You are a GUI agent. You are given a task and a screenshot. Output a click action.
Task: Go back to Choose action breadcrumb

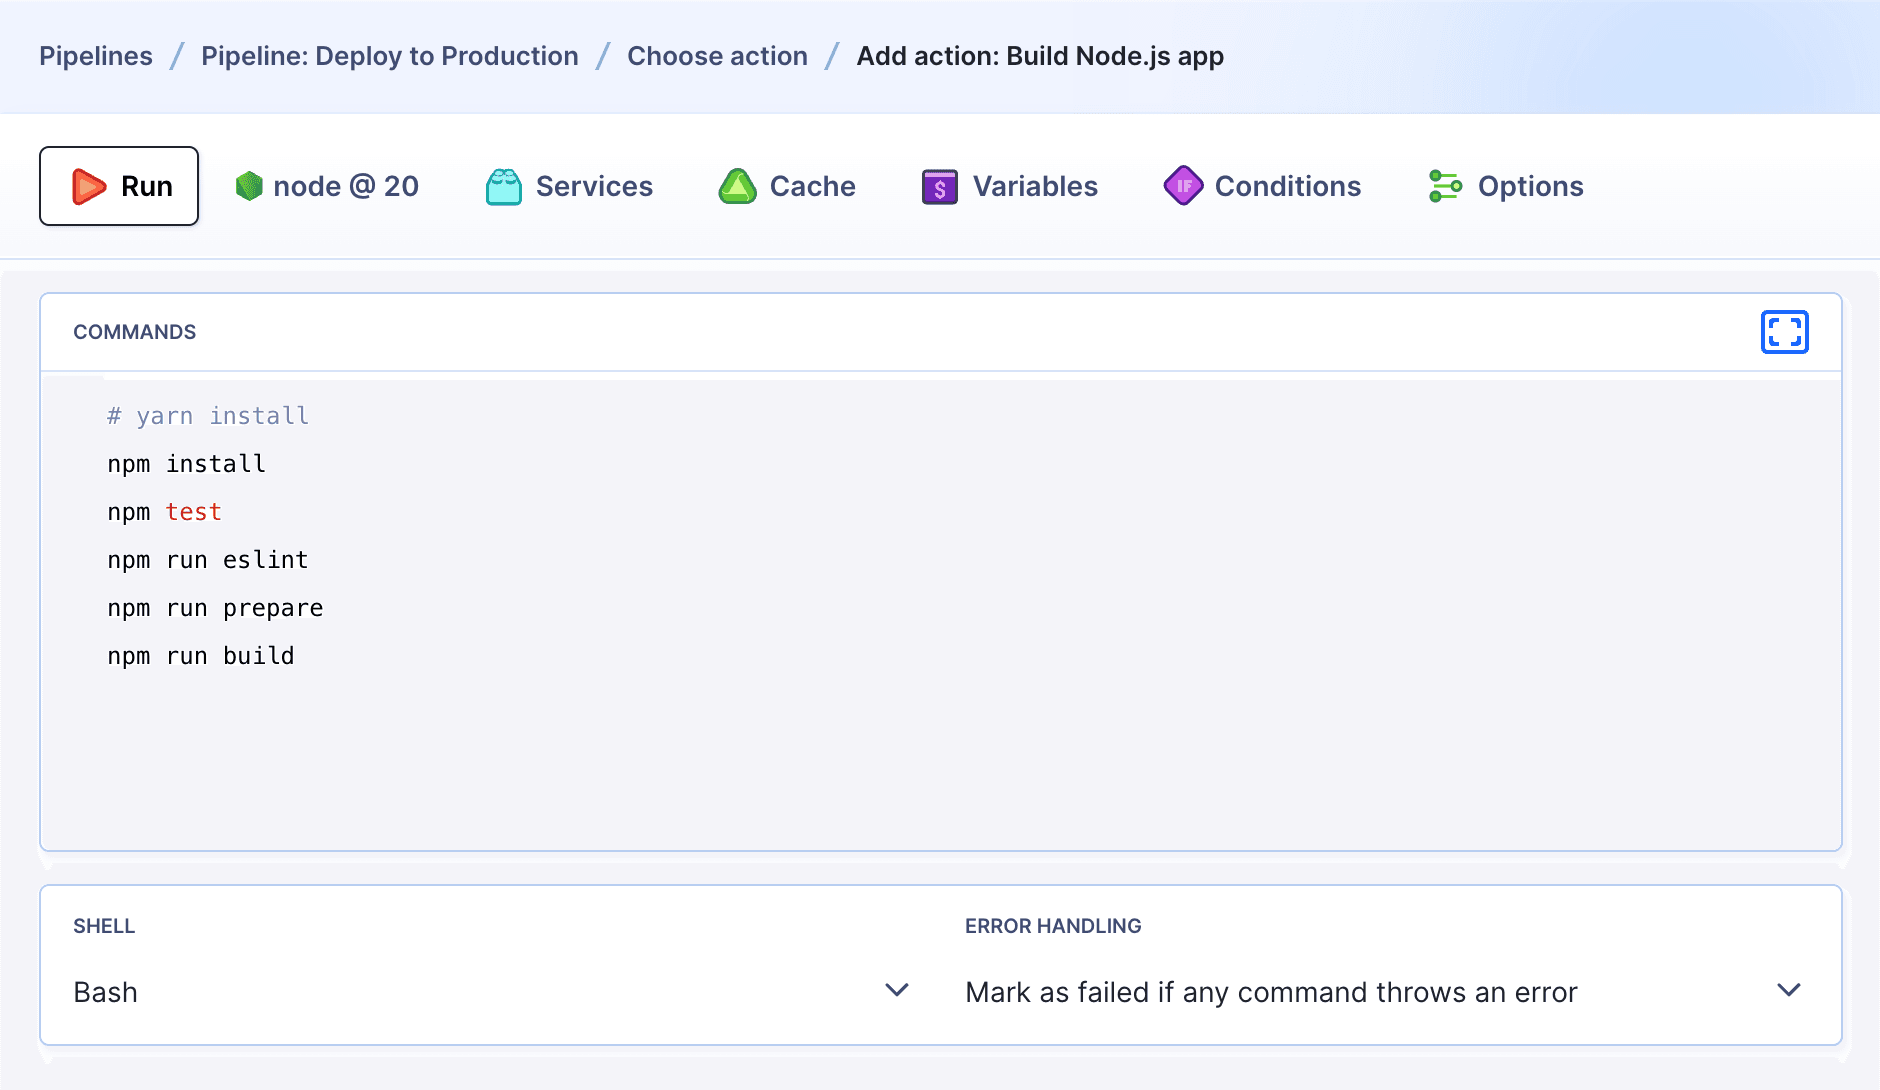[717, 56]
